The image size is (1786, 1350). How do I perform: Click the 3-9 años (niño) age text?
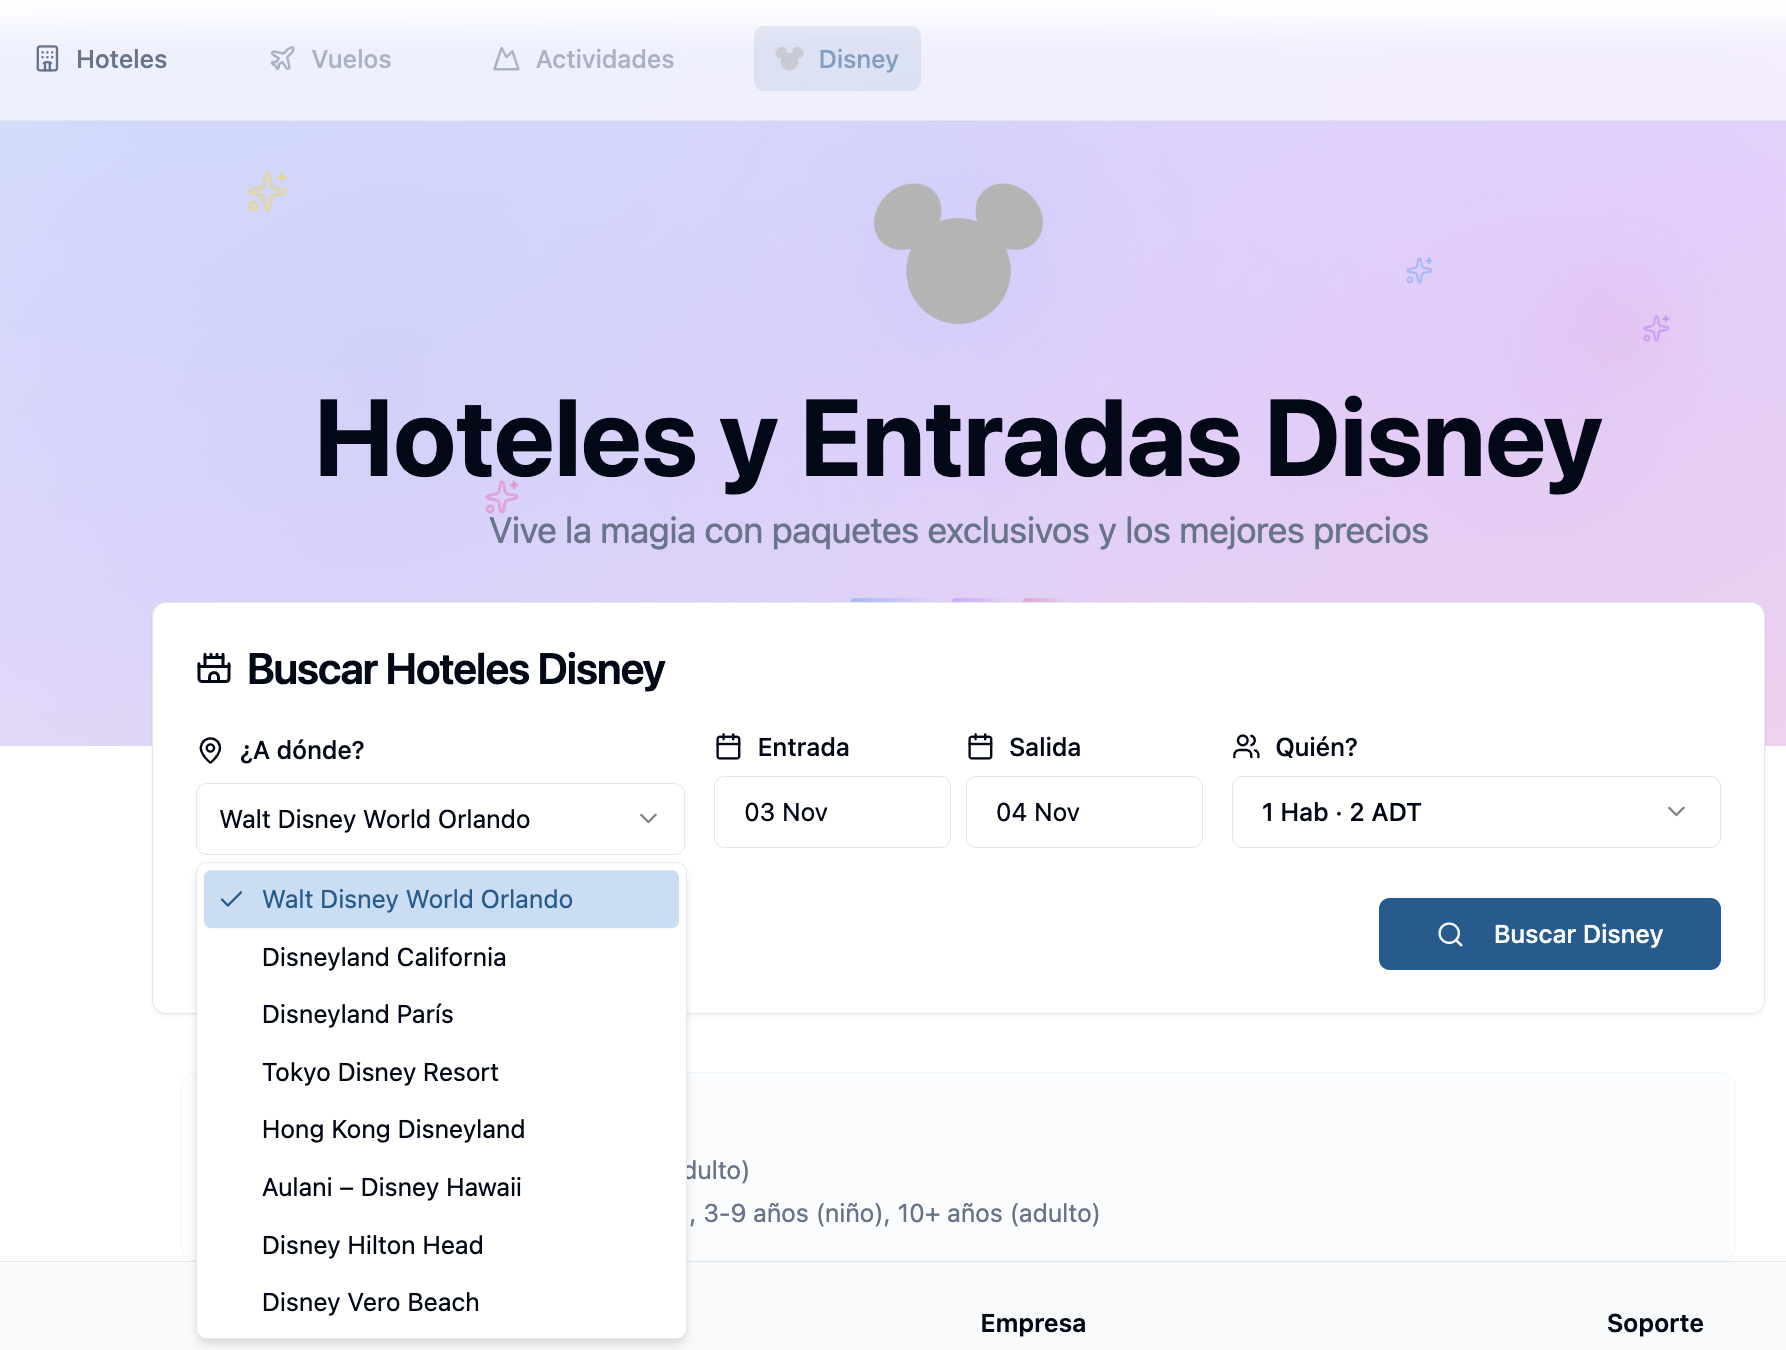(796, 1213)
